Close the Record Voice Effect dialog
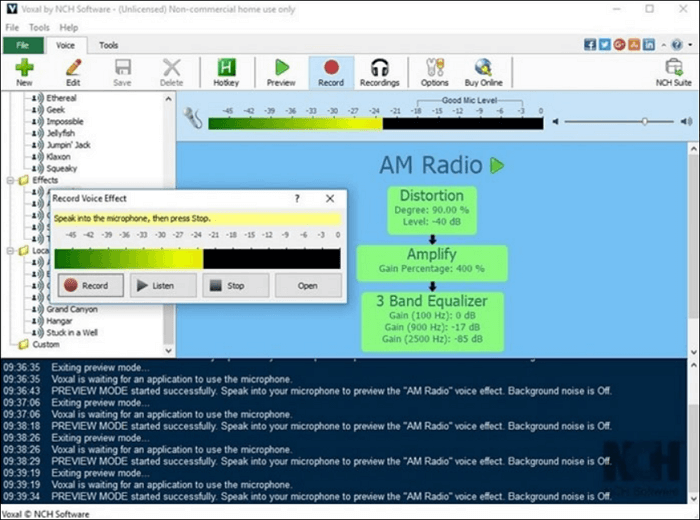700x520 pixels. [330, 199]
